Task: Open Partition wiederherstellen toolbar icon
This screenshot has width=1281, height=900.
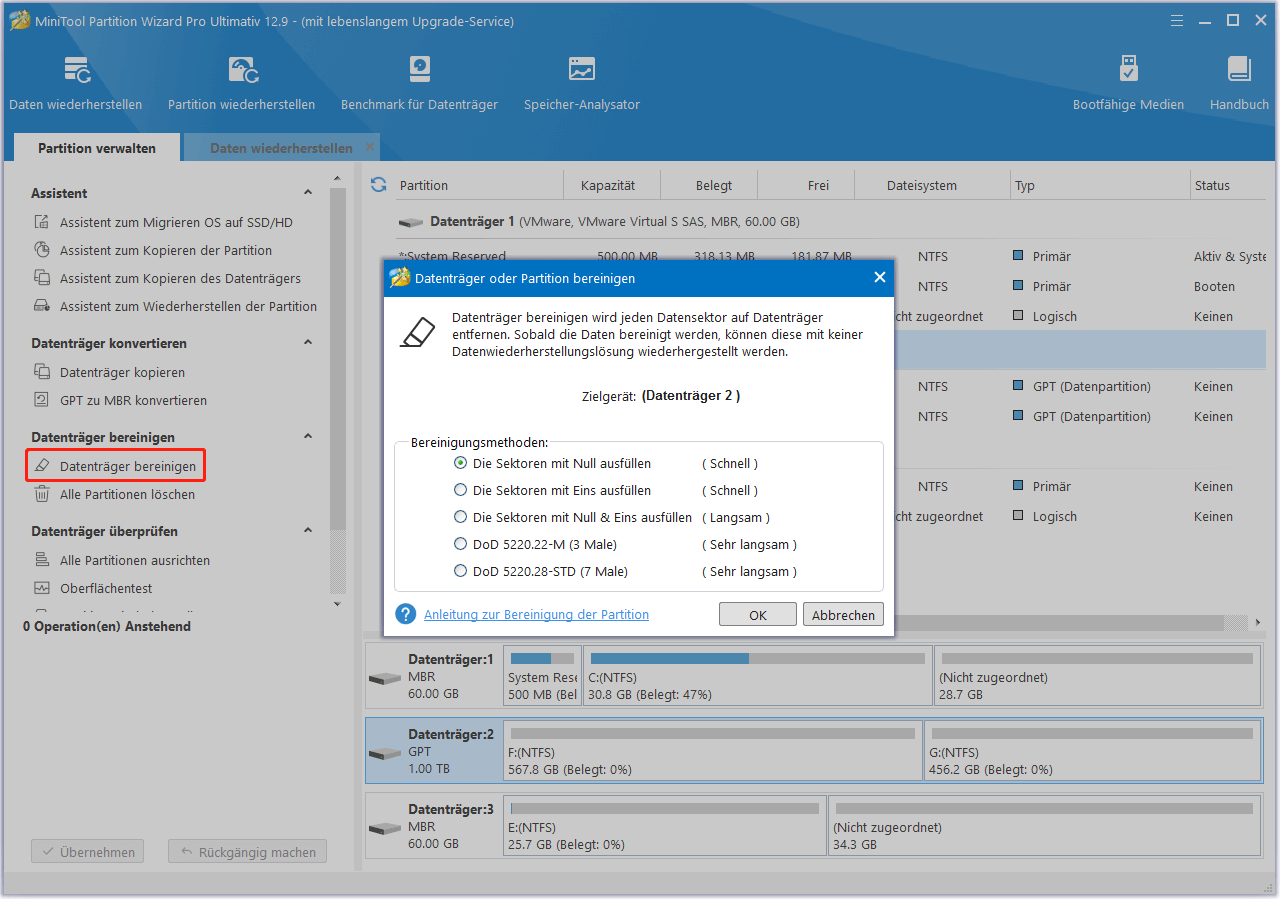Action: point(243,70)
